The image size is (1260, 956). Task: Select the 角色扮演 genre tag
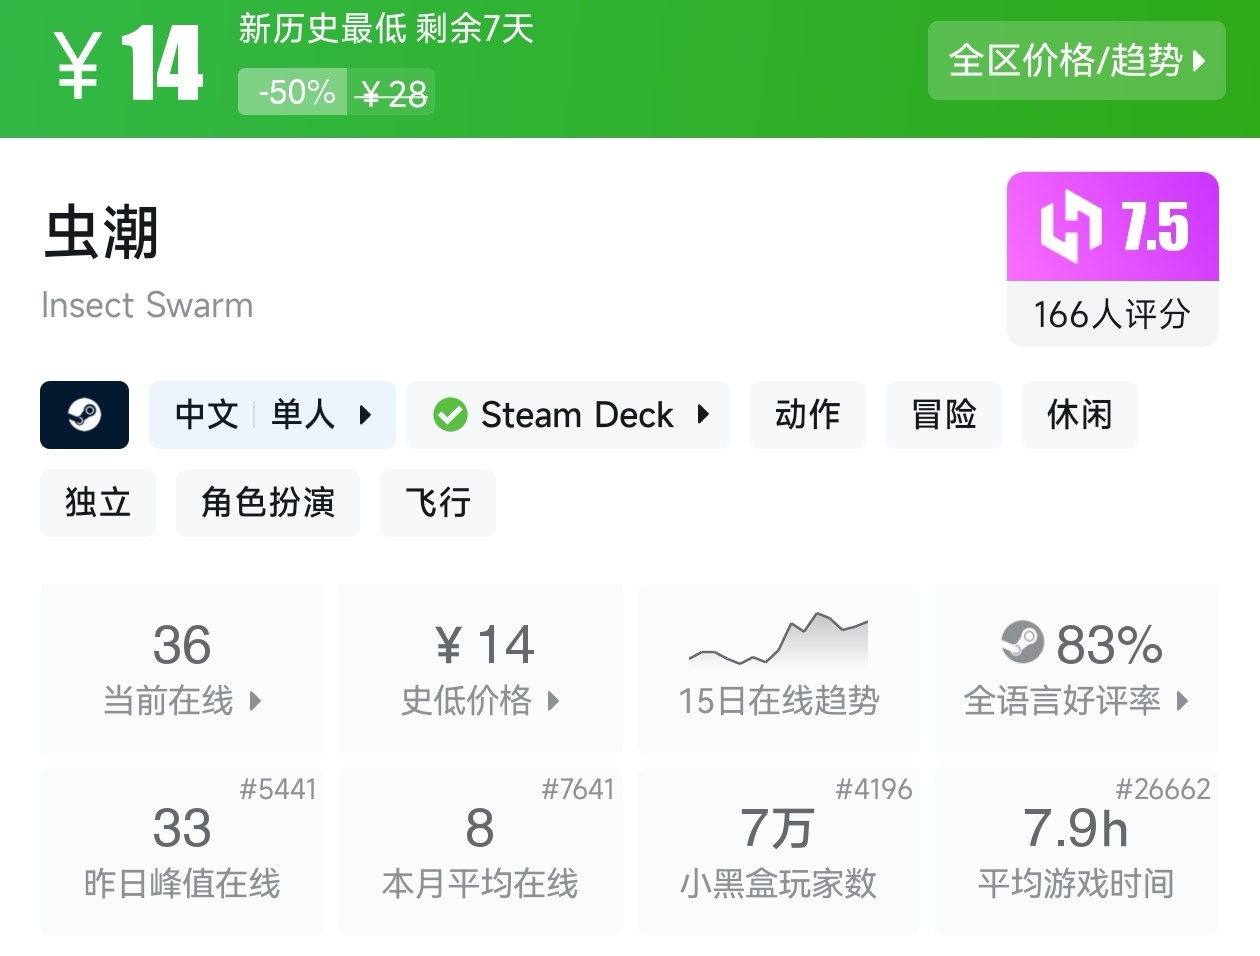[267, 502]
